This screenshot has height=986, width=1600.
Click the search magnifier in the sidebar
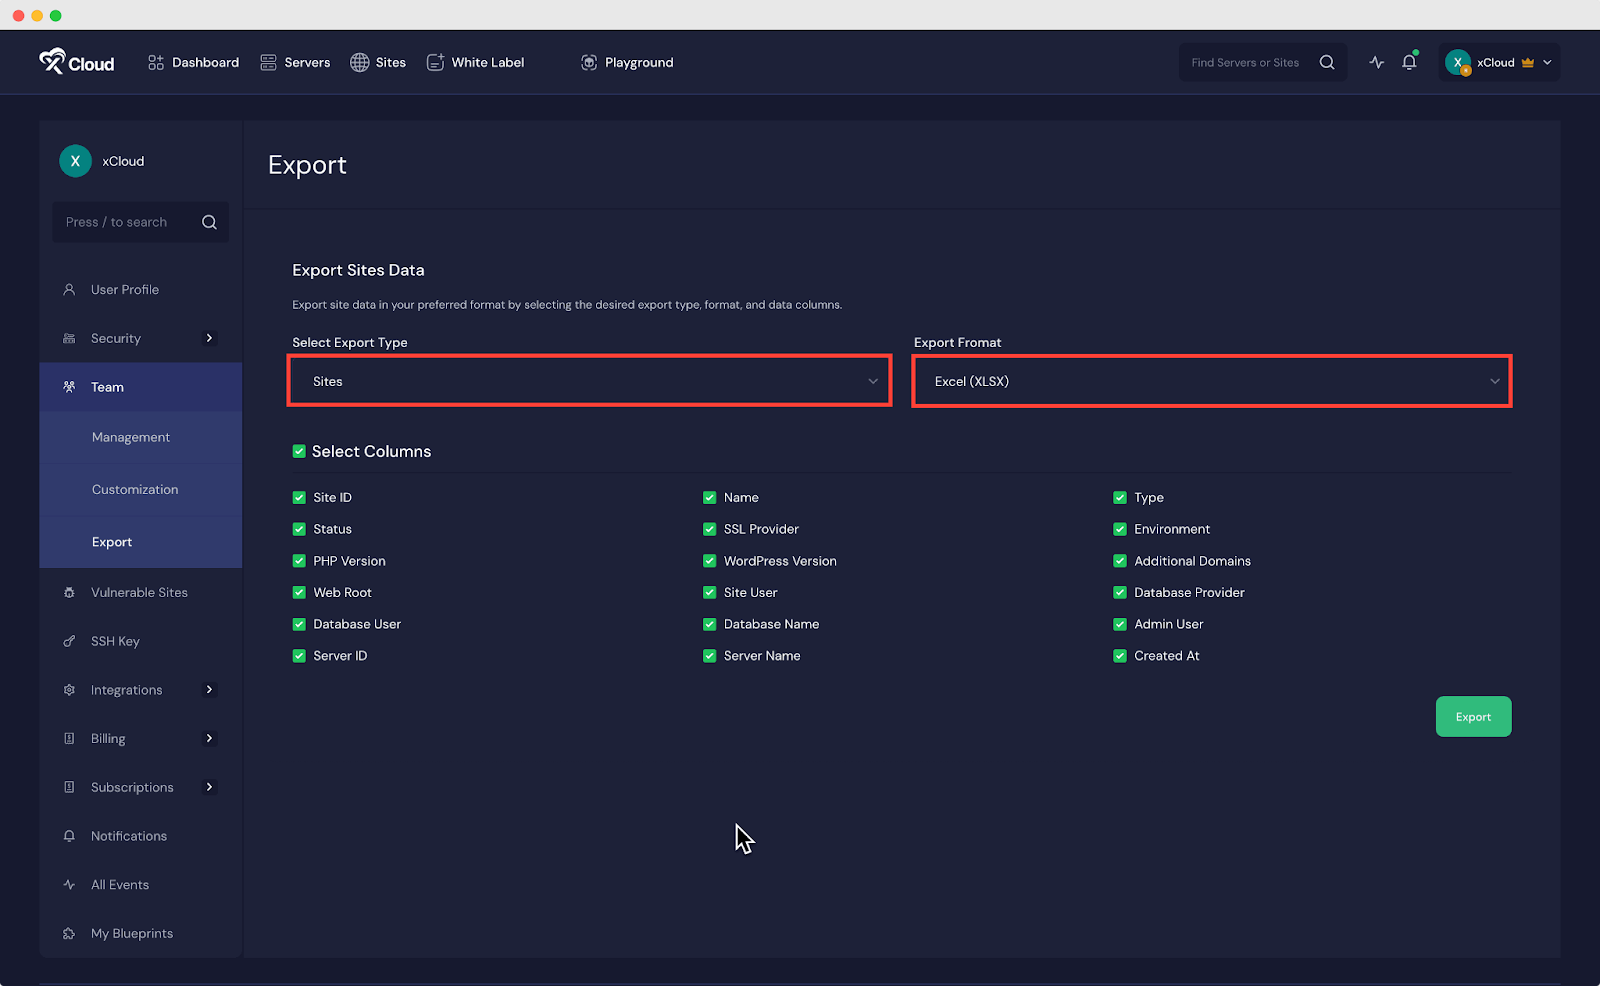[x=209, y=222]
